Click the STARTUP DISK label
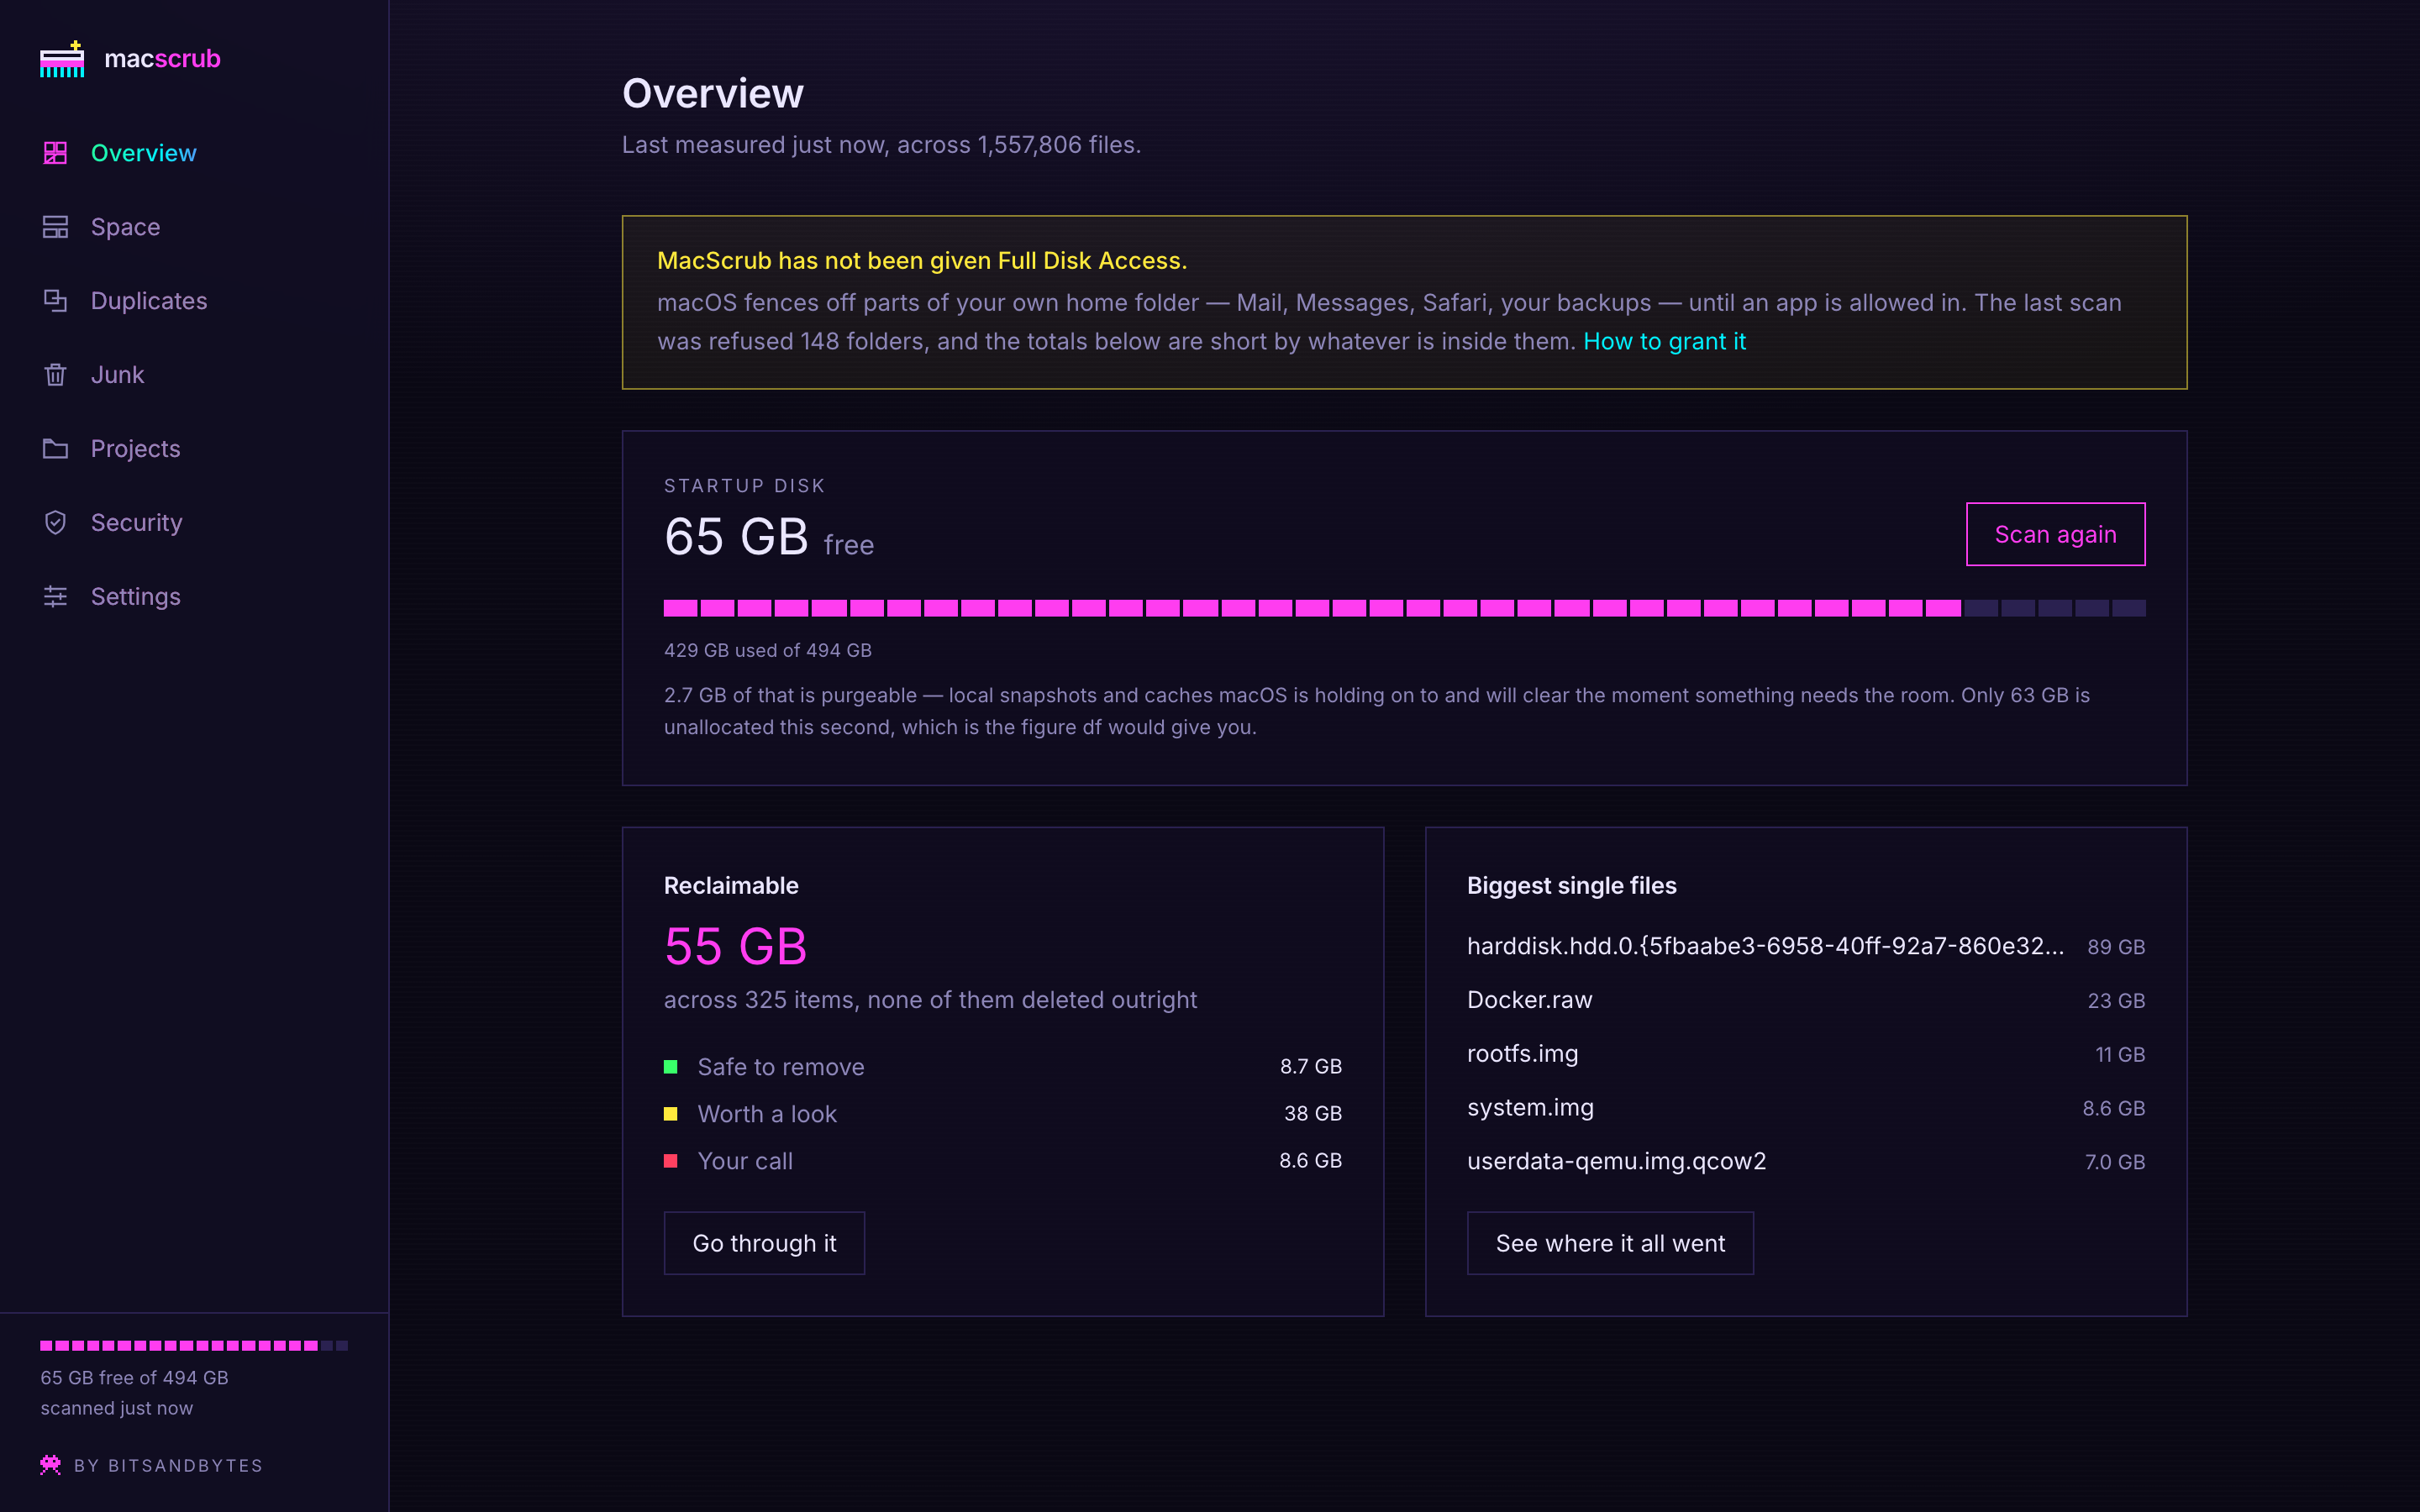This screenshot has height=1512, width=2420. coord(744,486)
